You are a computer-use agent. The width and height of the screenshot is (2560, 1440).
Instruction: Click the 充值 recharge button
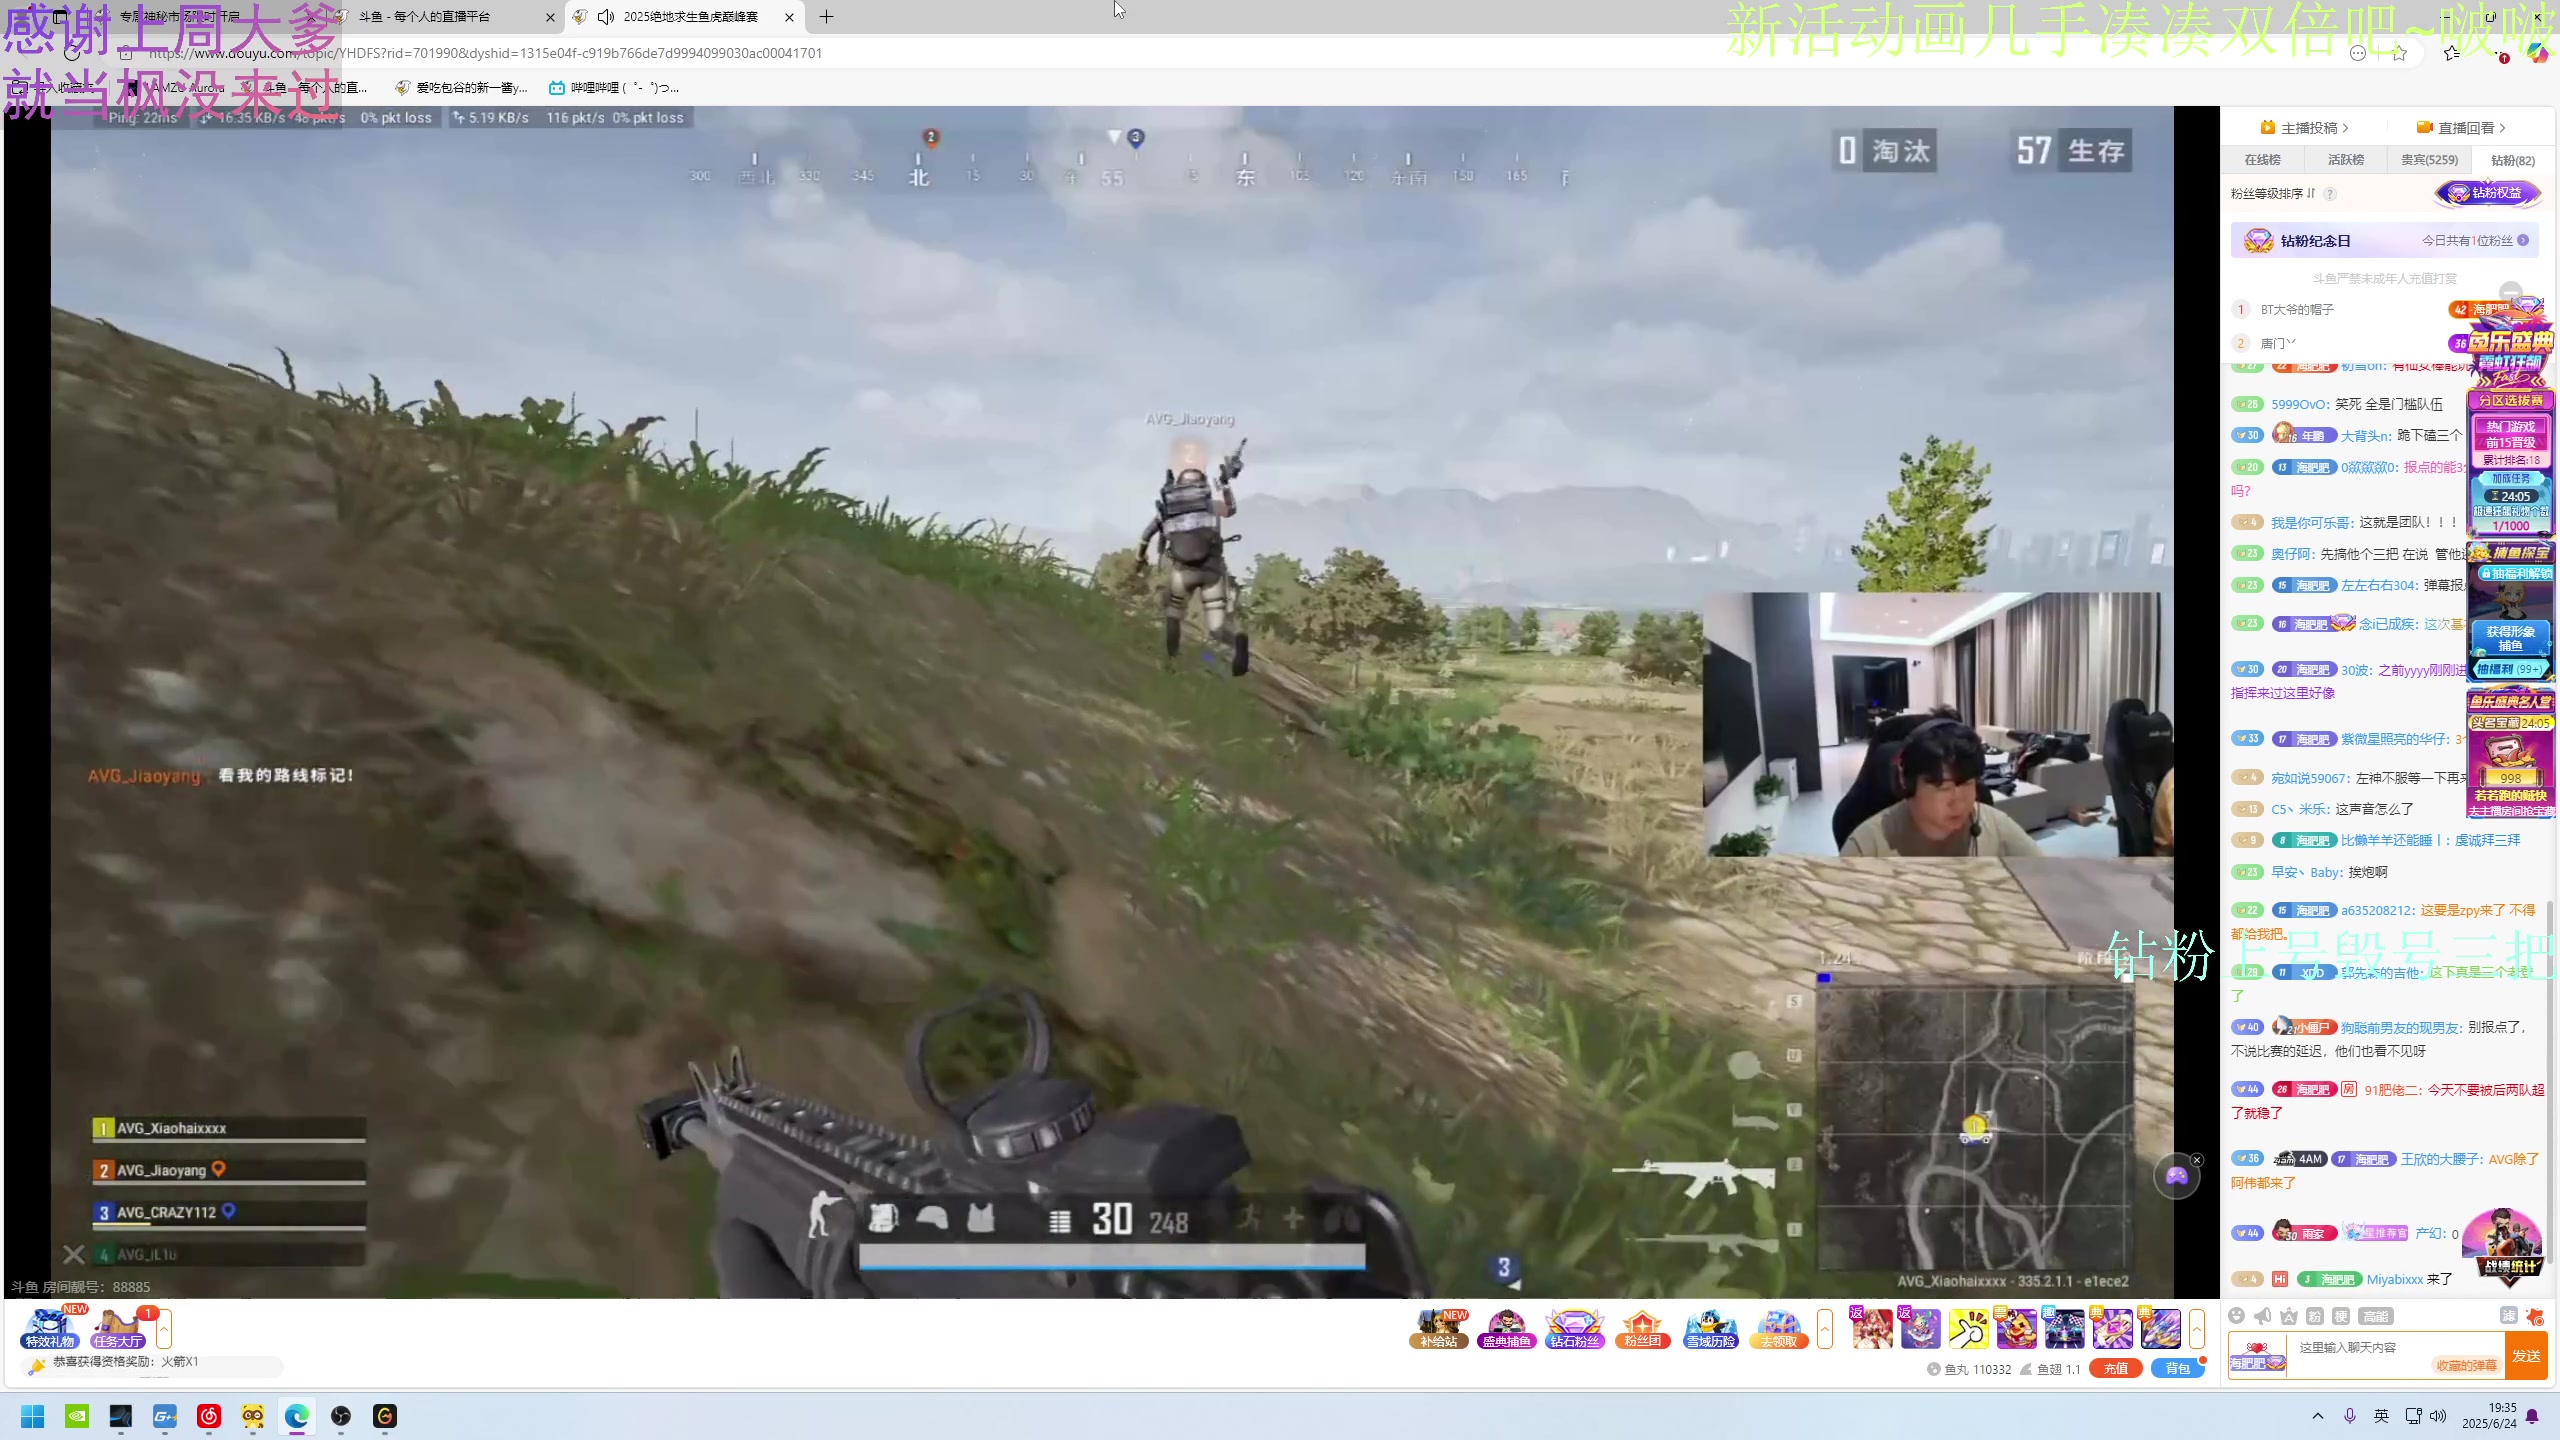[2116, 1369]
